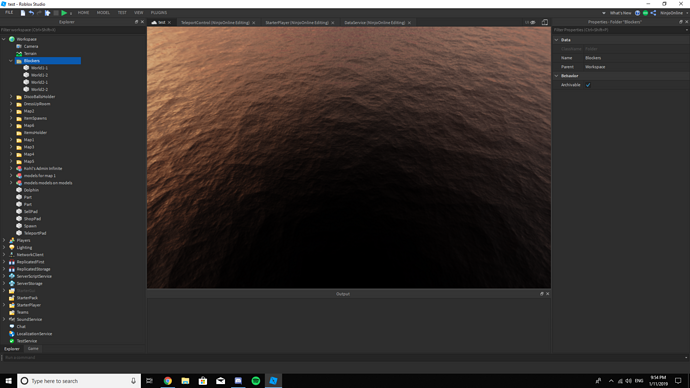Image resolution: width=690 pixels, height=388 pixels.
Task: Collapse the Blockers folder
Action: click(11, 61)
